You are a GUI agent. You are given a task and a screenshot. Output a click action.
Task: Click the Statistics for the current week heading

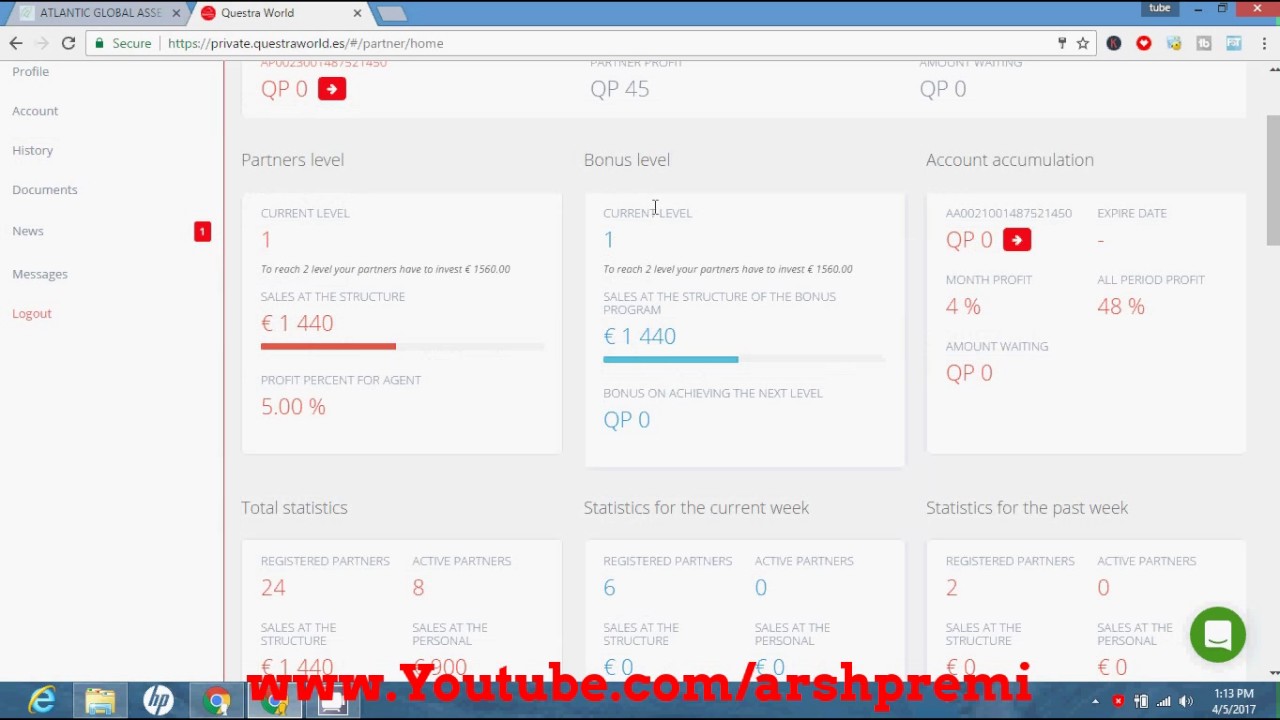pos(697,508)
